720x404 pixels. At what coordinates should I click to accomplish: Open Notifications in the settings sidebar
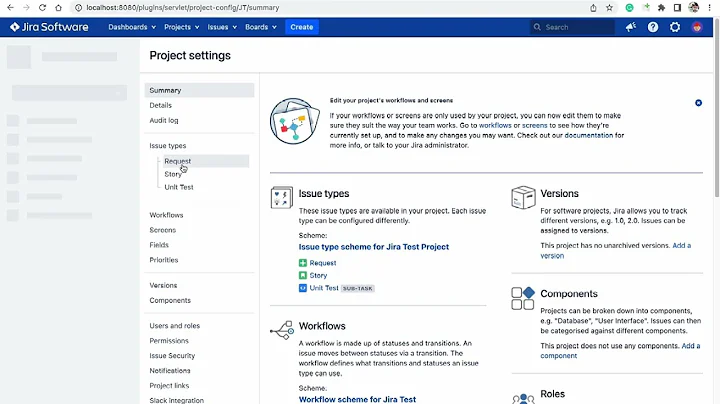point(170,370)
